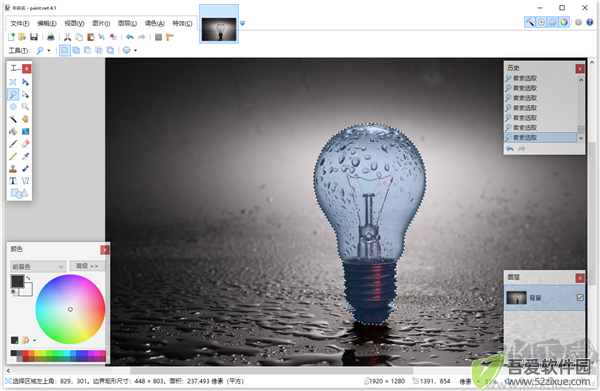The image size is (600, 391).
Task: Open the image list dropdown arrow
Action: pos(242,23)
